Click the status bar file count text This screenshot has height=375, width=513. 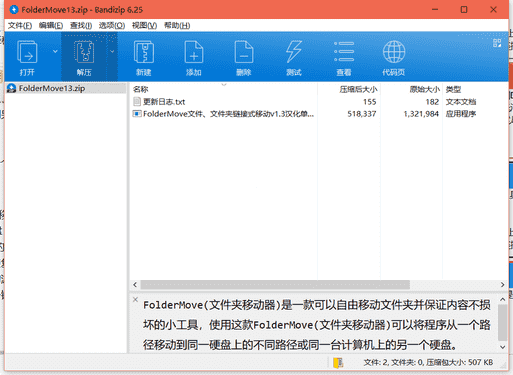(x=428, y=362)
